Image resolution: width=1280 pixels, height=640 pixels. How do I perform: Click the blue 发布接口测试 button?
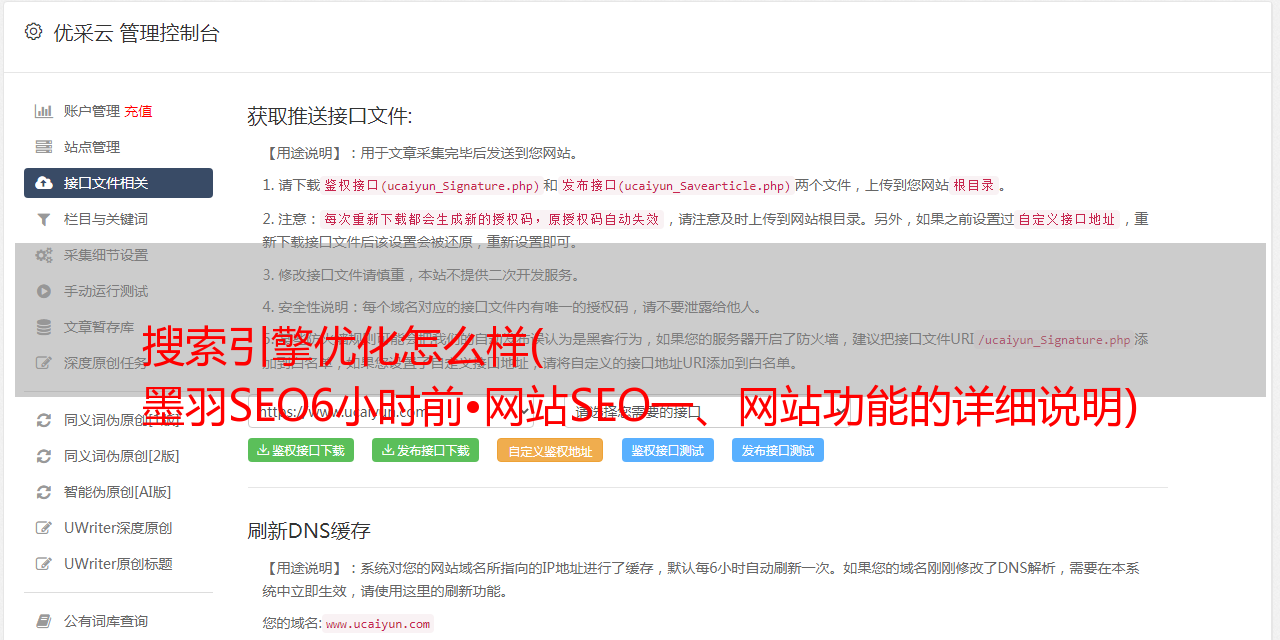click(778, 450)
